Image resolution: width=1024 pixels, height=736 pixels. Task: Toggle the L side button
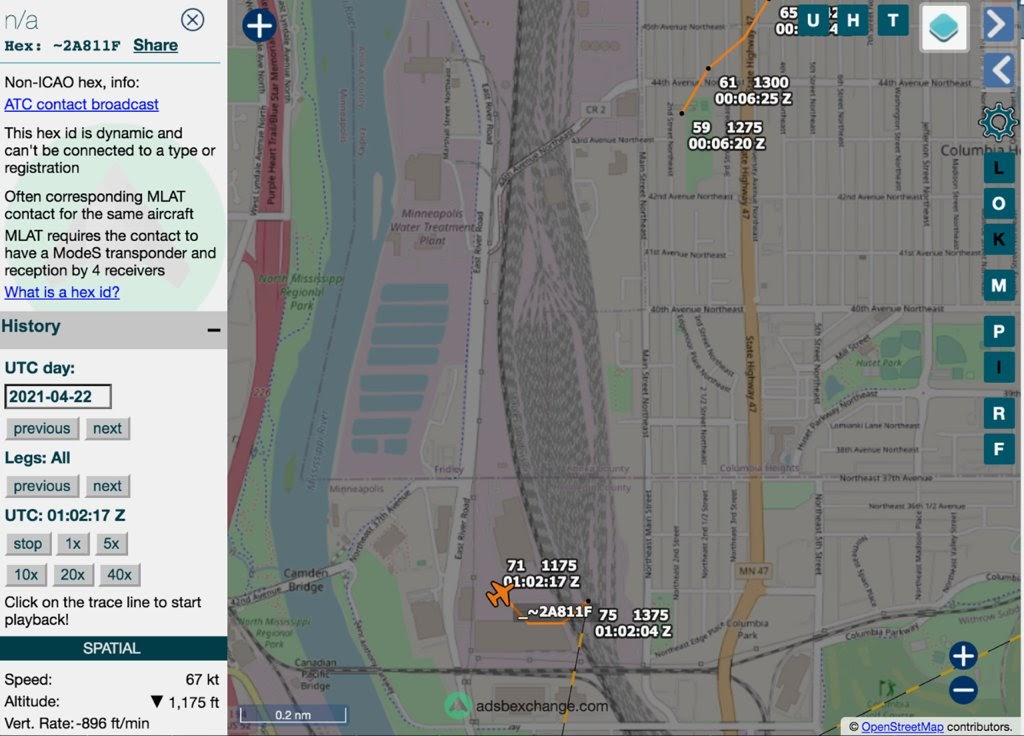pyautogui.click(x=997, y=167)
